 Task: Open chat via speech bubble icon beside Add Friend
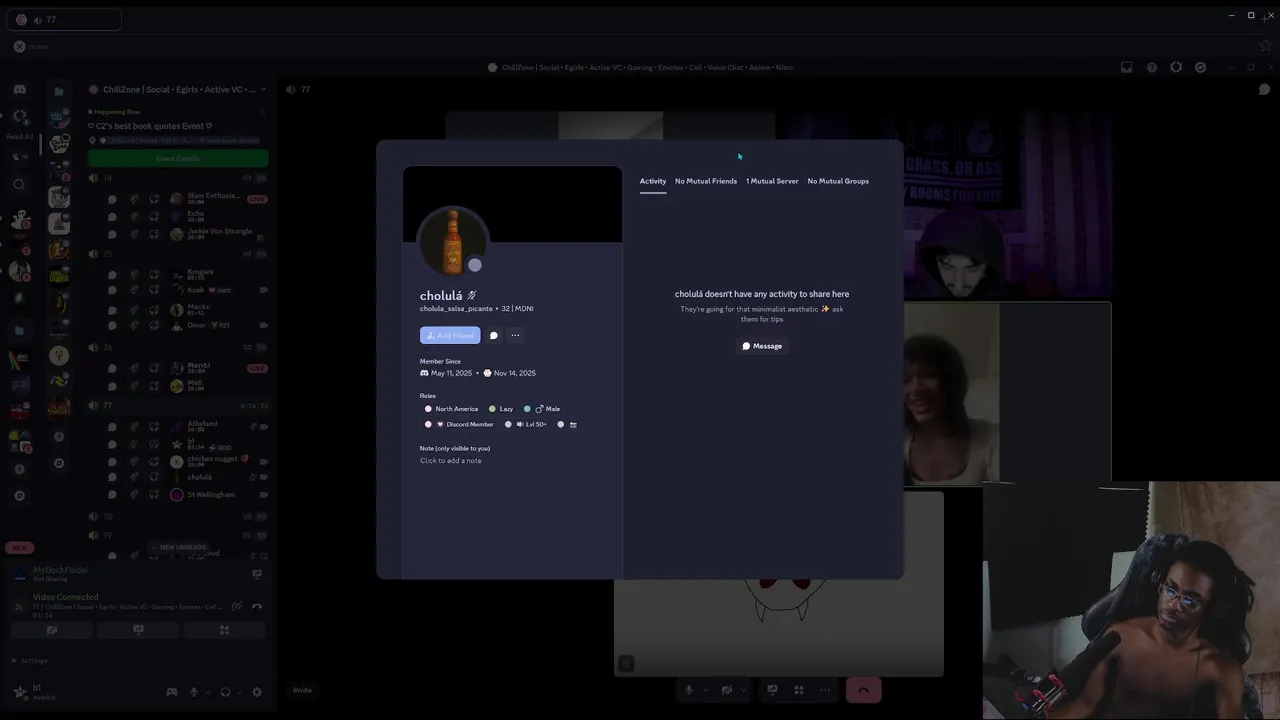(494, 335)
